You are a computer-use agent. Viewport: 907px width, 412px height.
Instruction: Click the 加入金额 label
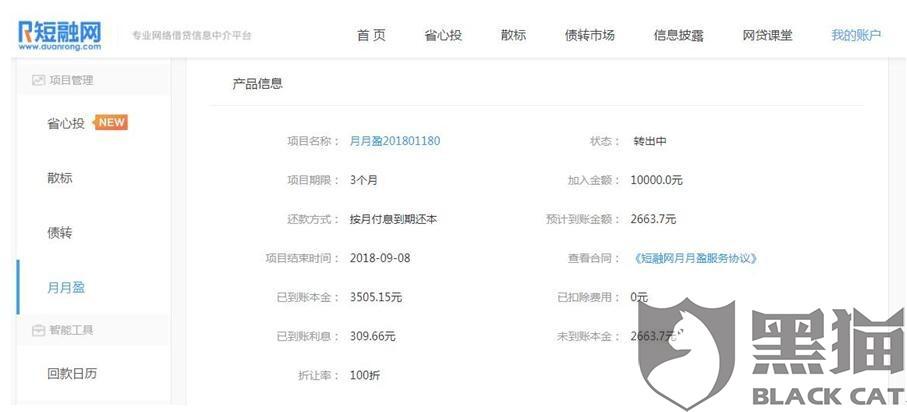tap(593, 180)
